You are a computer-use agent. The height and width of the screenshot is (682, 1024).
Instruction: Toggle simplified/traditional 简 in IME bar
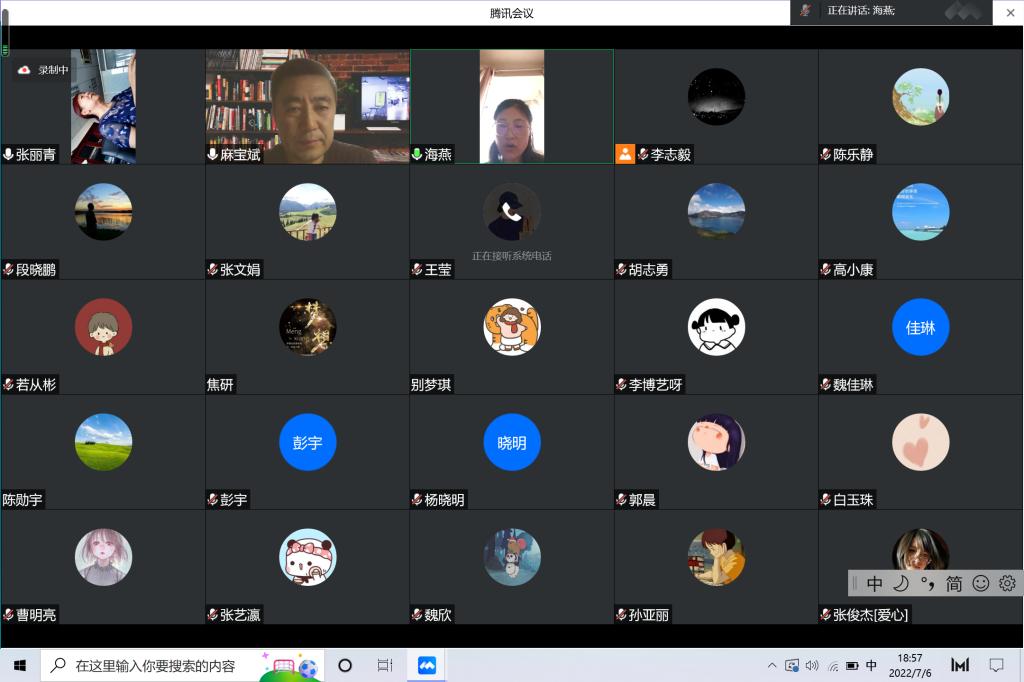(954, 583)
